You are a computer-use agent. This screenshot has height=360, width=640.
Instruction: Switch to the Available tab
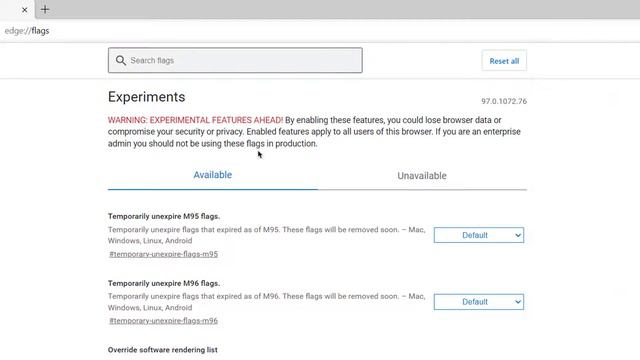(x=213, y=175)
